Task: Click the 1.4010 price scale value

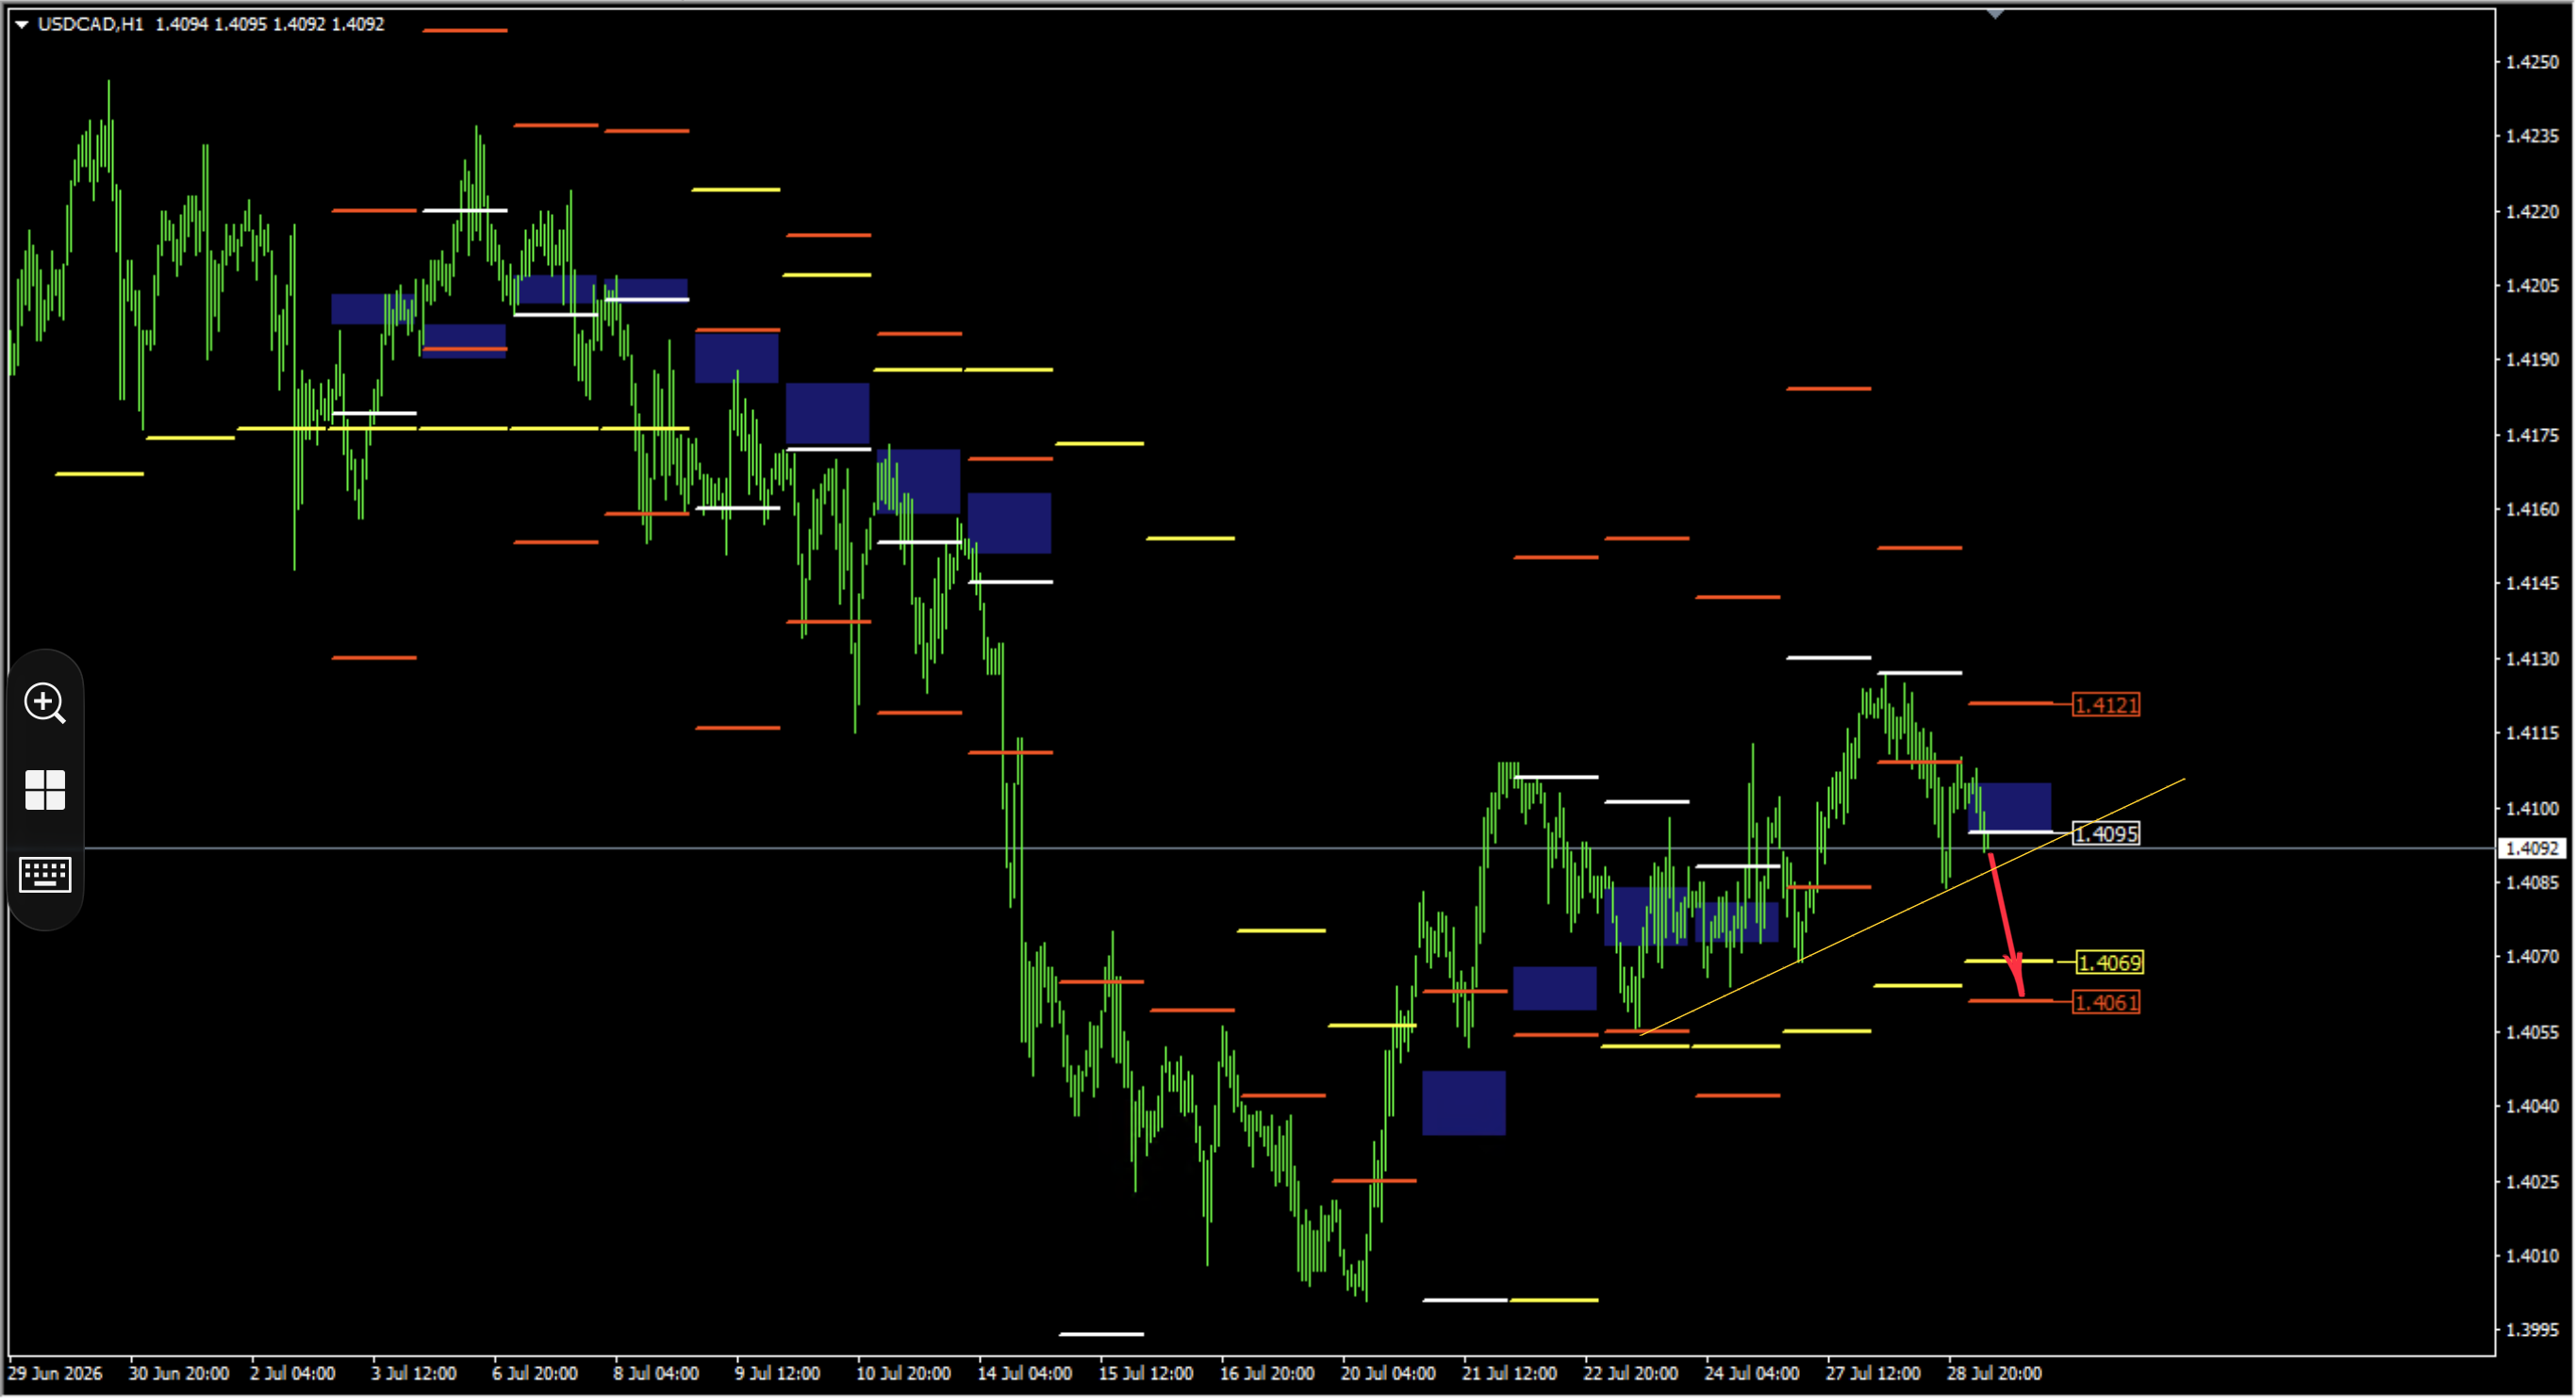Action: pyautogui.click(x=2532, y=1257)
